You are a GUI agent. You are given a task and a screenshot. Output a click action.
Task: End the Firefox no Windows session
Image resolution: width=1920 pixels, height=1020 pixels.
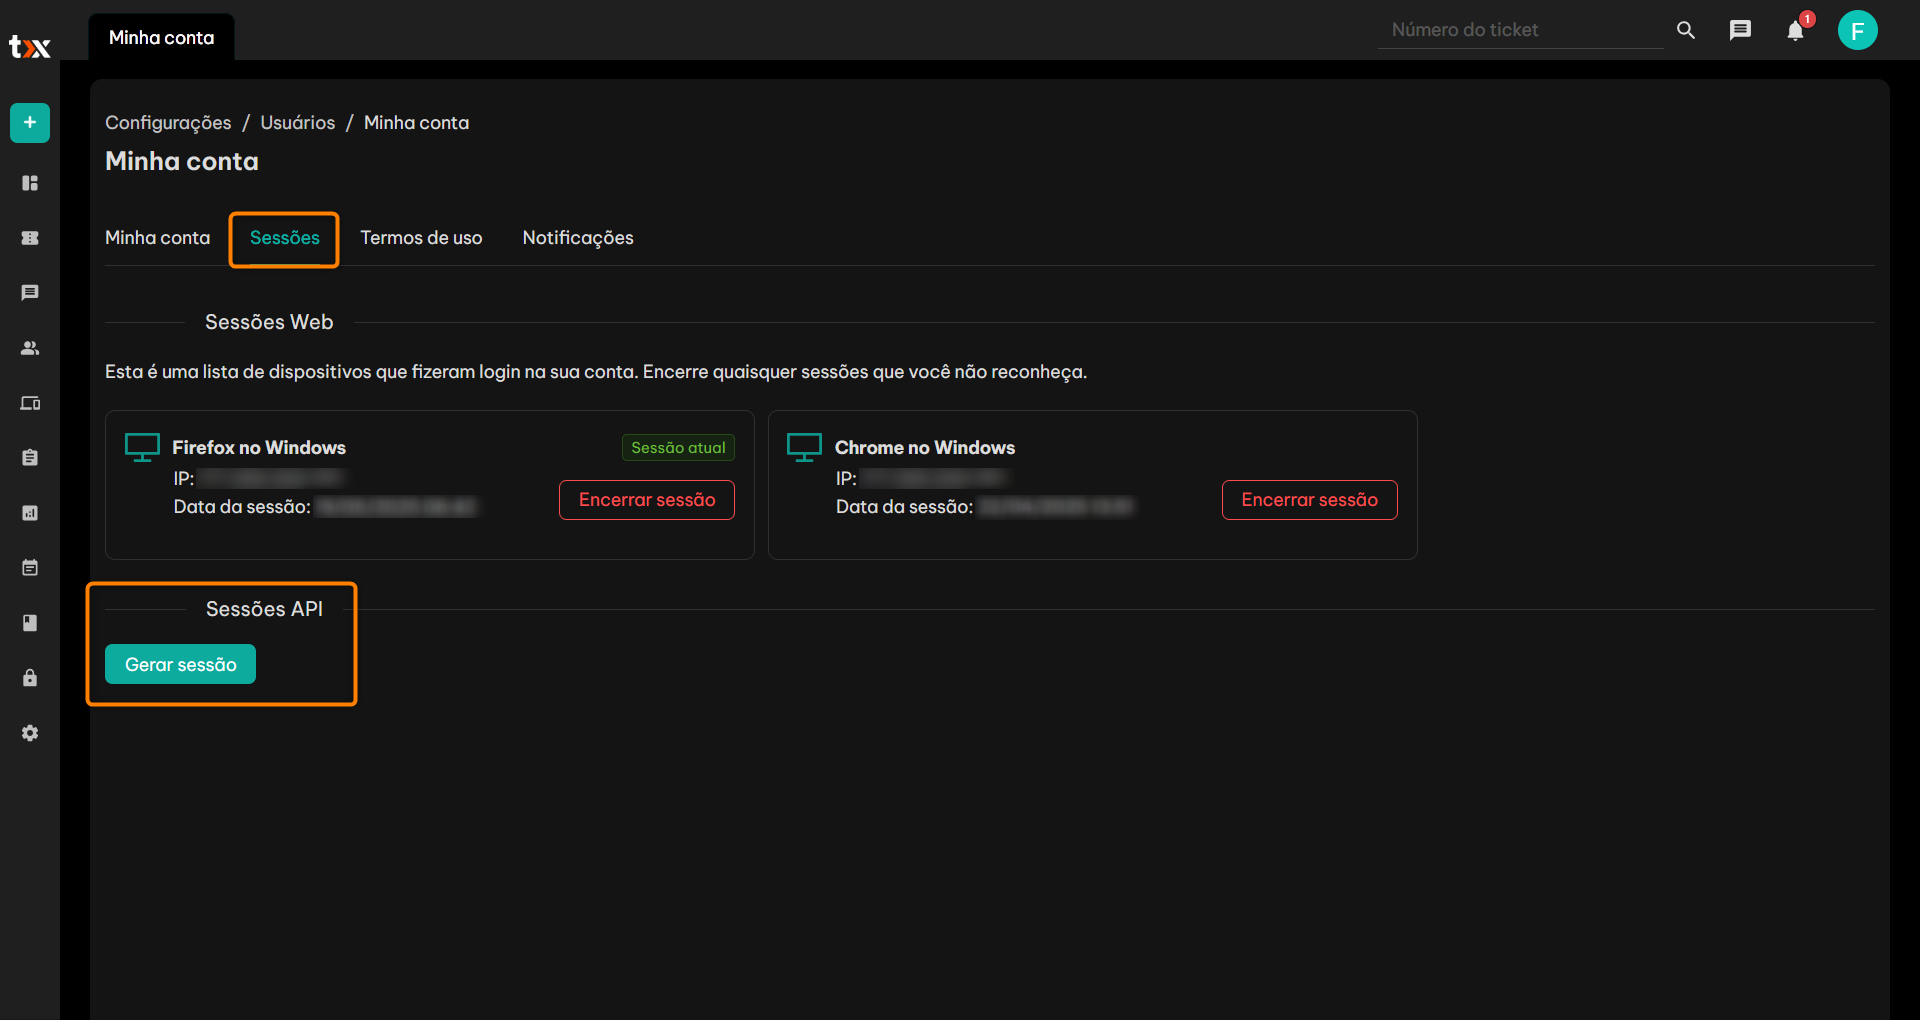coord(647,500)
